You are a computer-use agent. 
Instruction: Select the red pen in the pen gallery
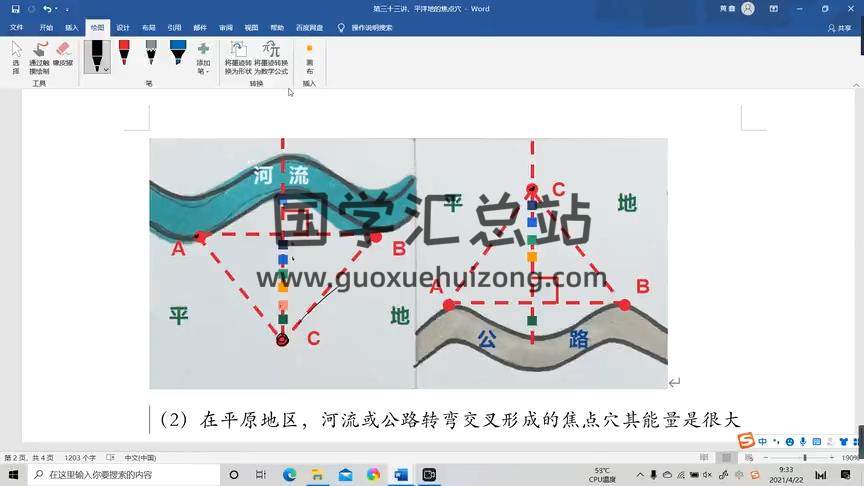[124, 54]
